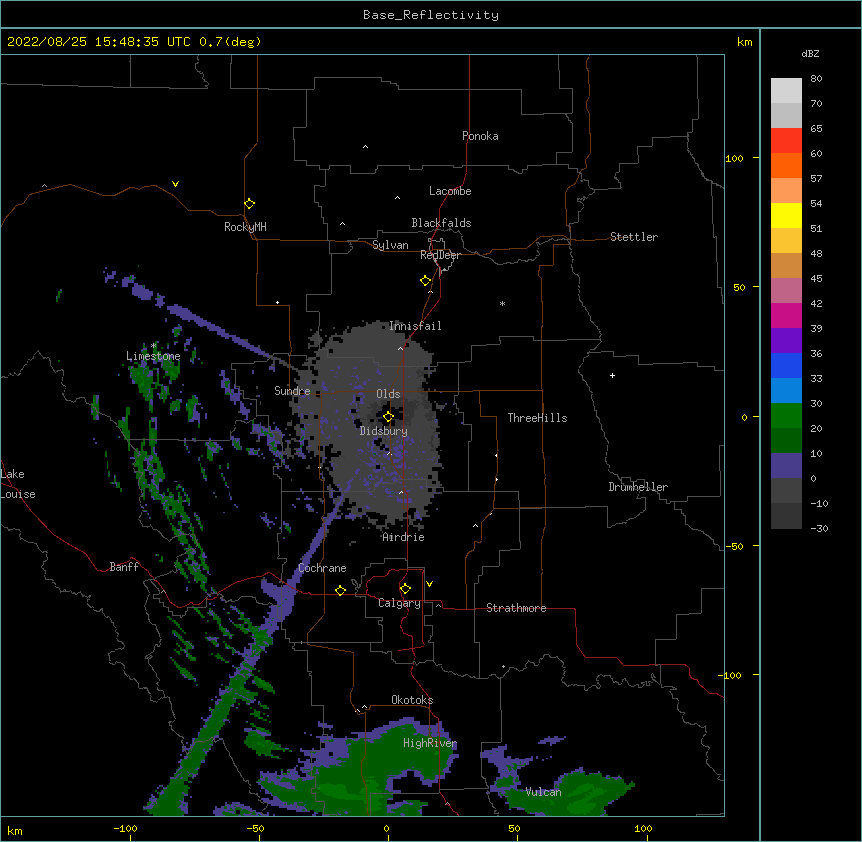Screen dimensions: 862x842
Task: Click the radar site diamond between Olds and Didsbury
Action: click(388, 417)
